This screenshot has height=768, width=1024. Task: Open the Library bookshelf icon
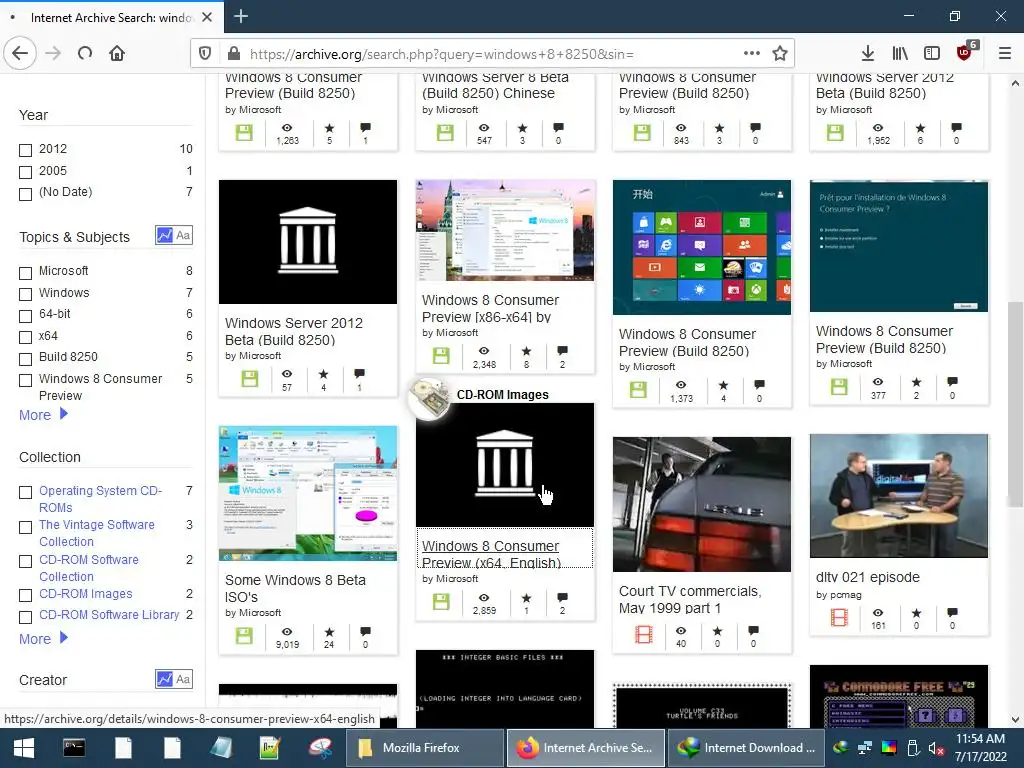pyautogui.click(x=900, y=53)
